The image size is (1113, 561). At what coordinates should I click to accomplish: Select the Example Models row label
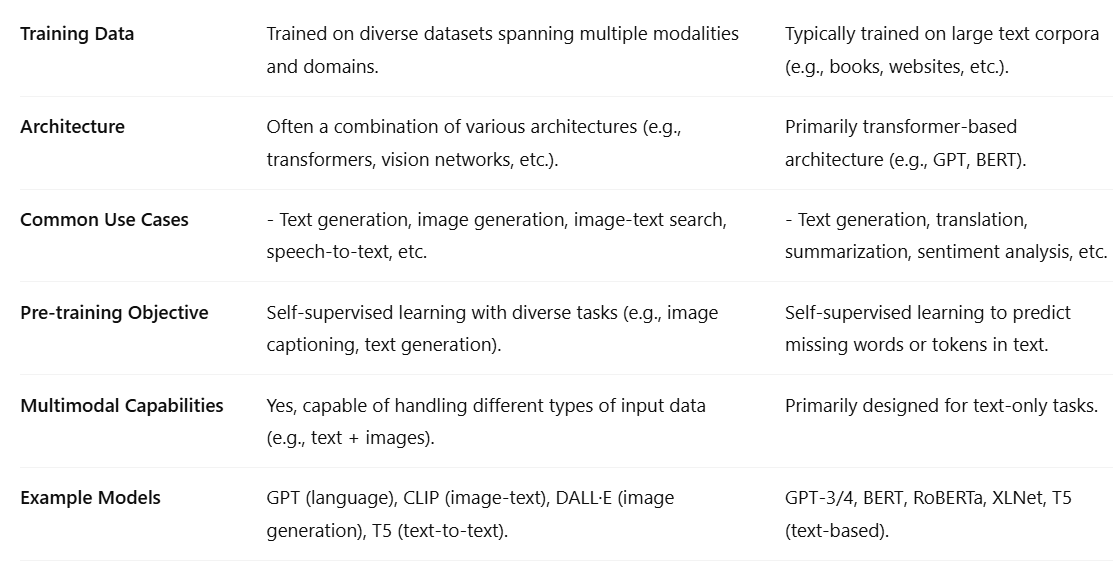coord(90,498)
